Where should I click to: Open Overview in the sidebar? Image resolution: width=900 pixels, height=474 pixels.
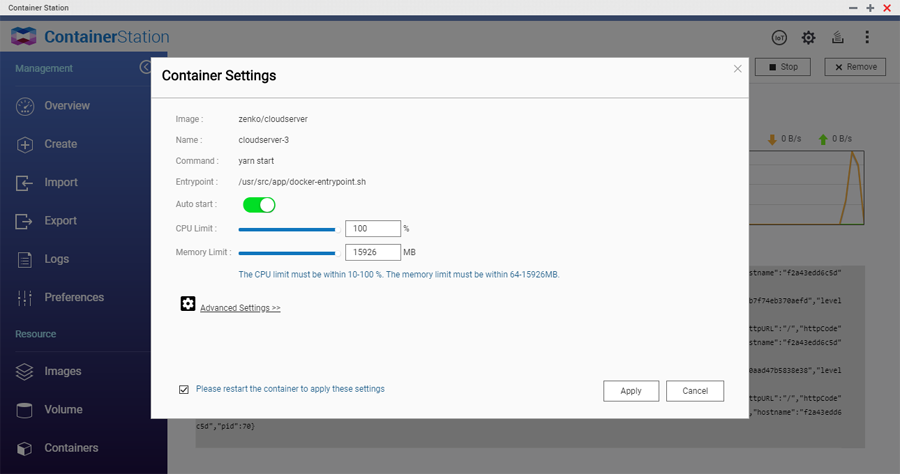pos(67,106)
